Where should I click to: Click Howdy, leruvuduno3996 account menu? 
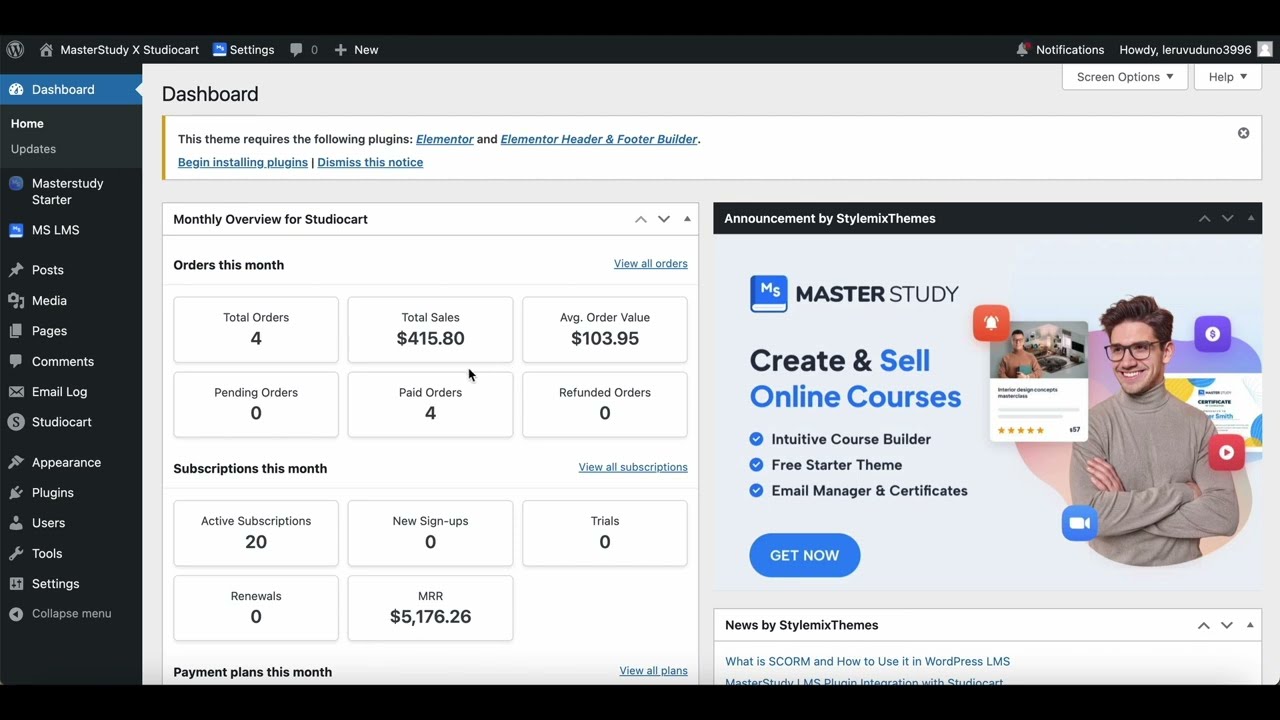(1185, 50)
